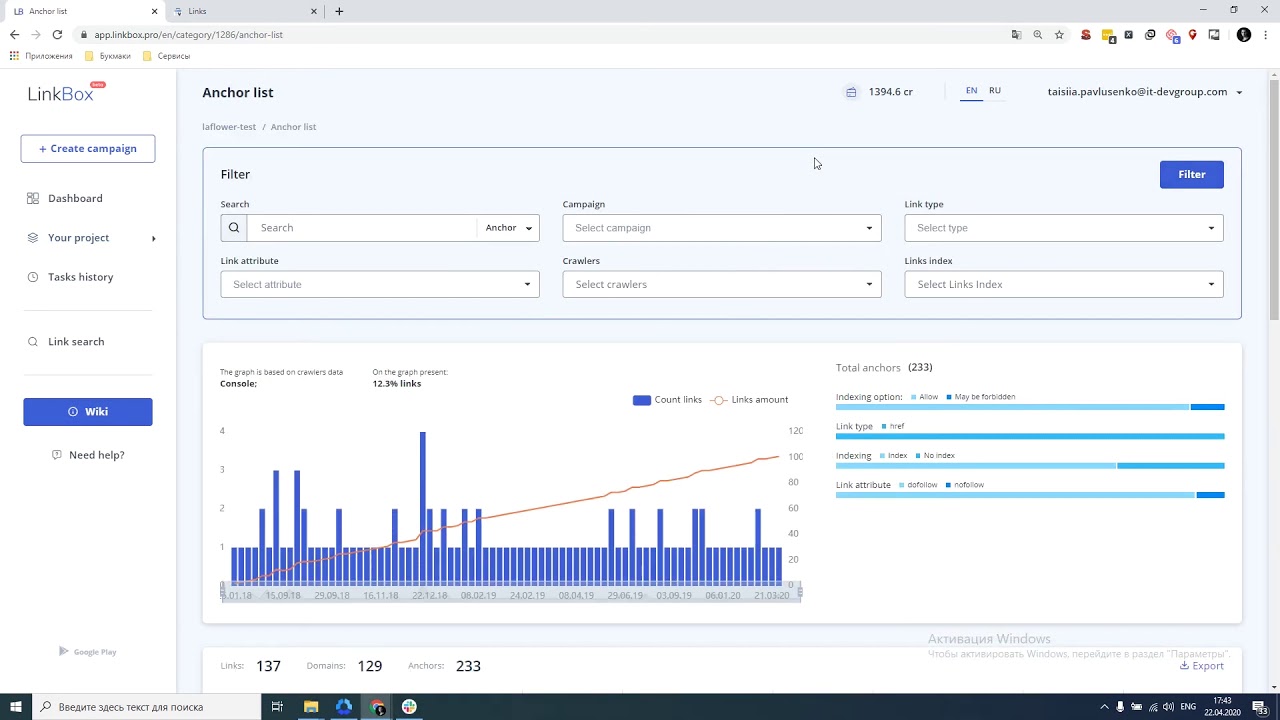This screenshot has width=1280, height=720.
Task: Open the Select Links Index dropdown
Action: coord(1064,284)
